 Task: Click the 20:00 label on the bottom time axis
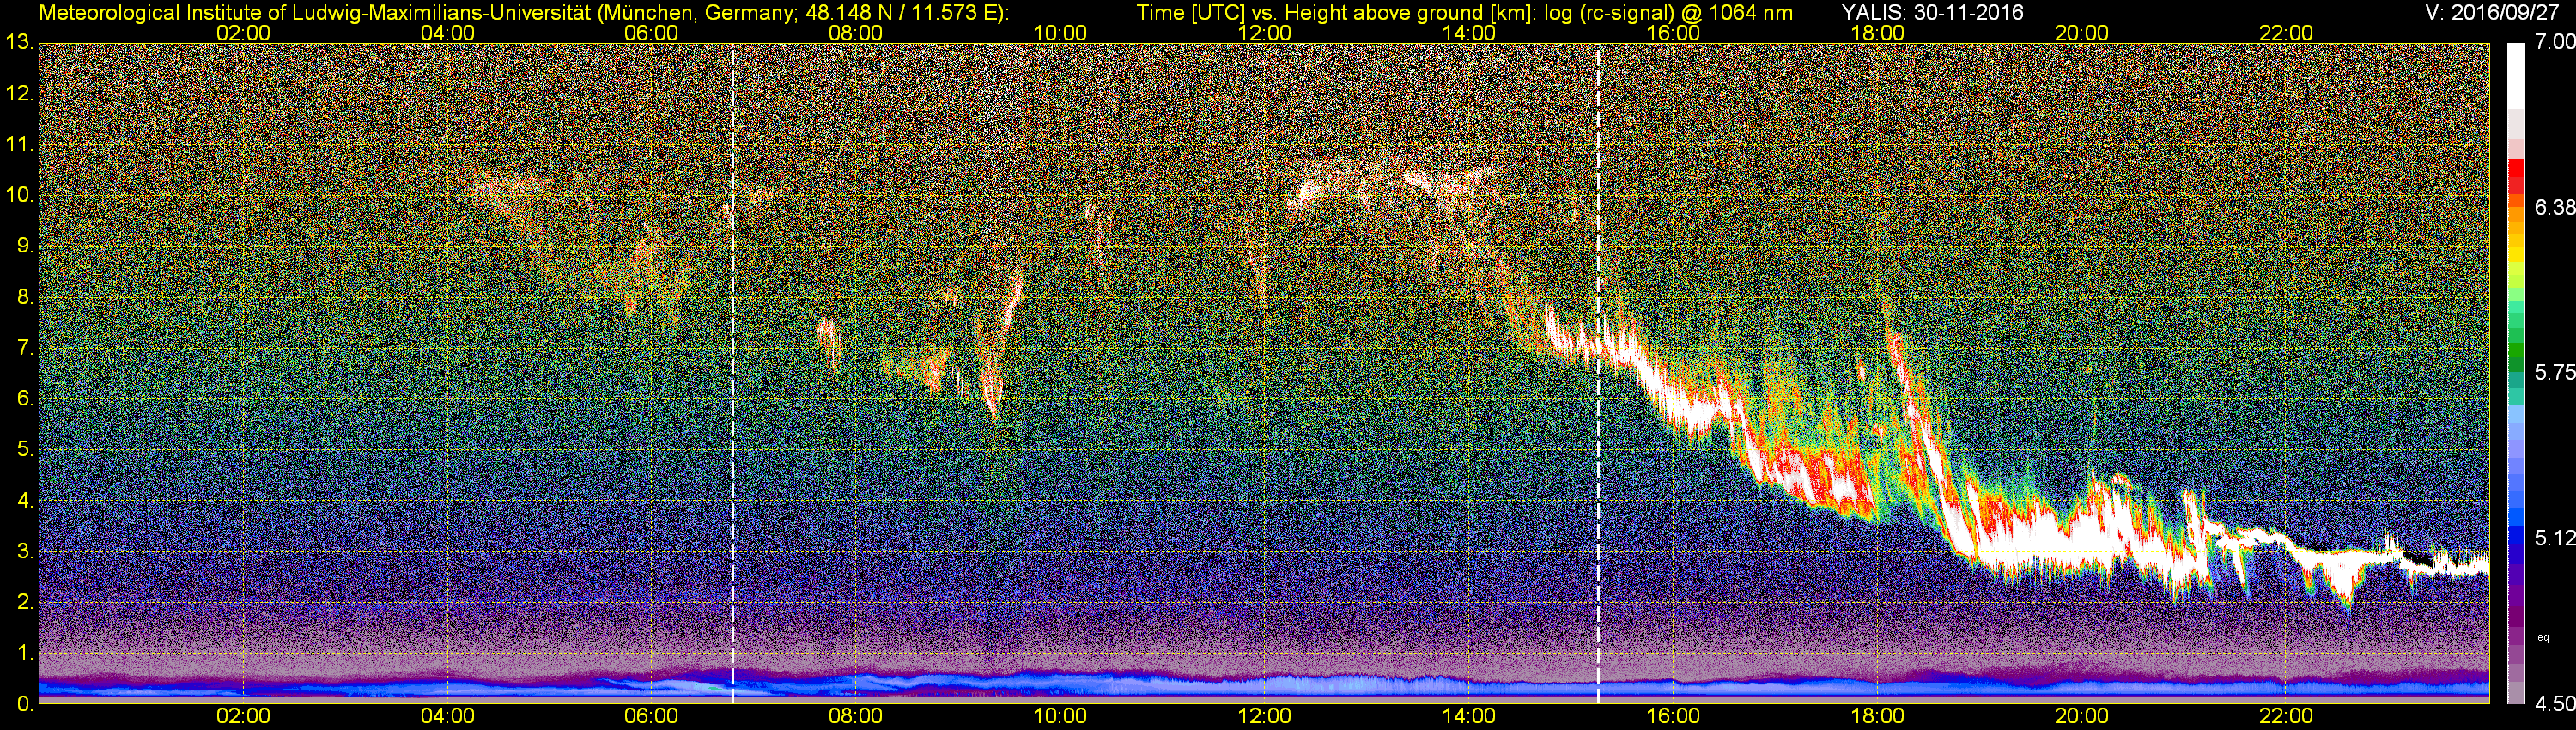click(2082, 716)
